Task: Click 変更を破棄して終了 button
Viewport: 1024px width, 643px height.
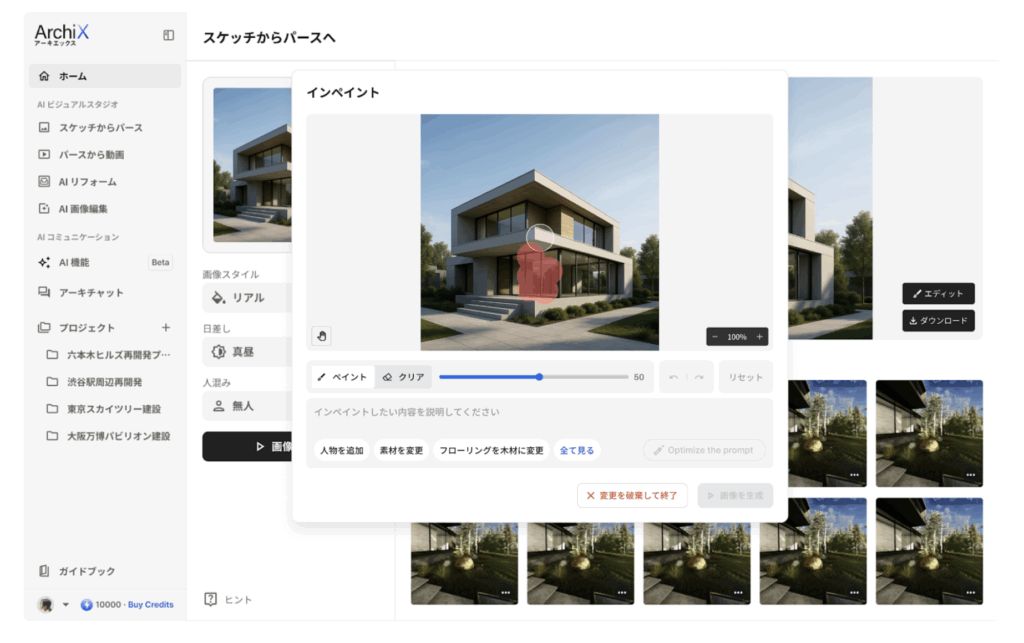Action: [x=632, y=495]
